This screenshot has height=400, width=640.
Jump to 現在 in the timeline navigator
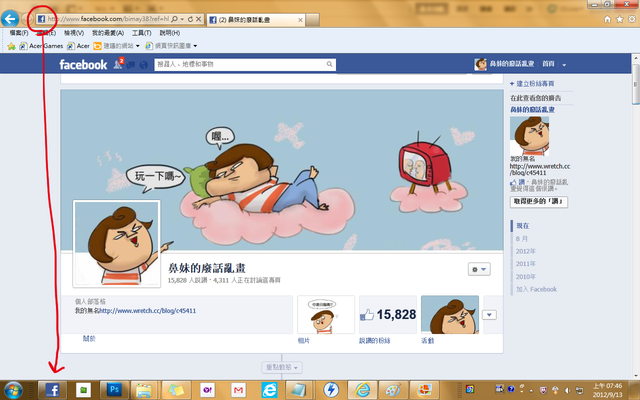[522, 226]
